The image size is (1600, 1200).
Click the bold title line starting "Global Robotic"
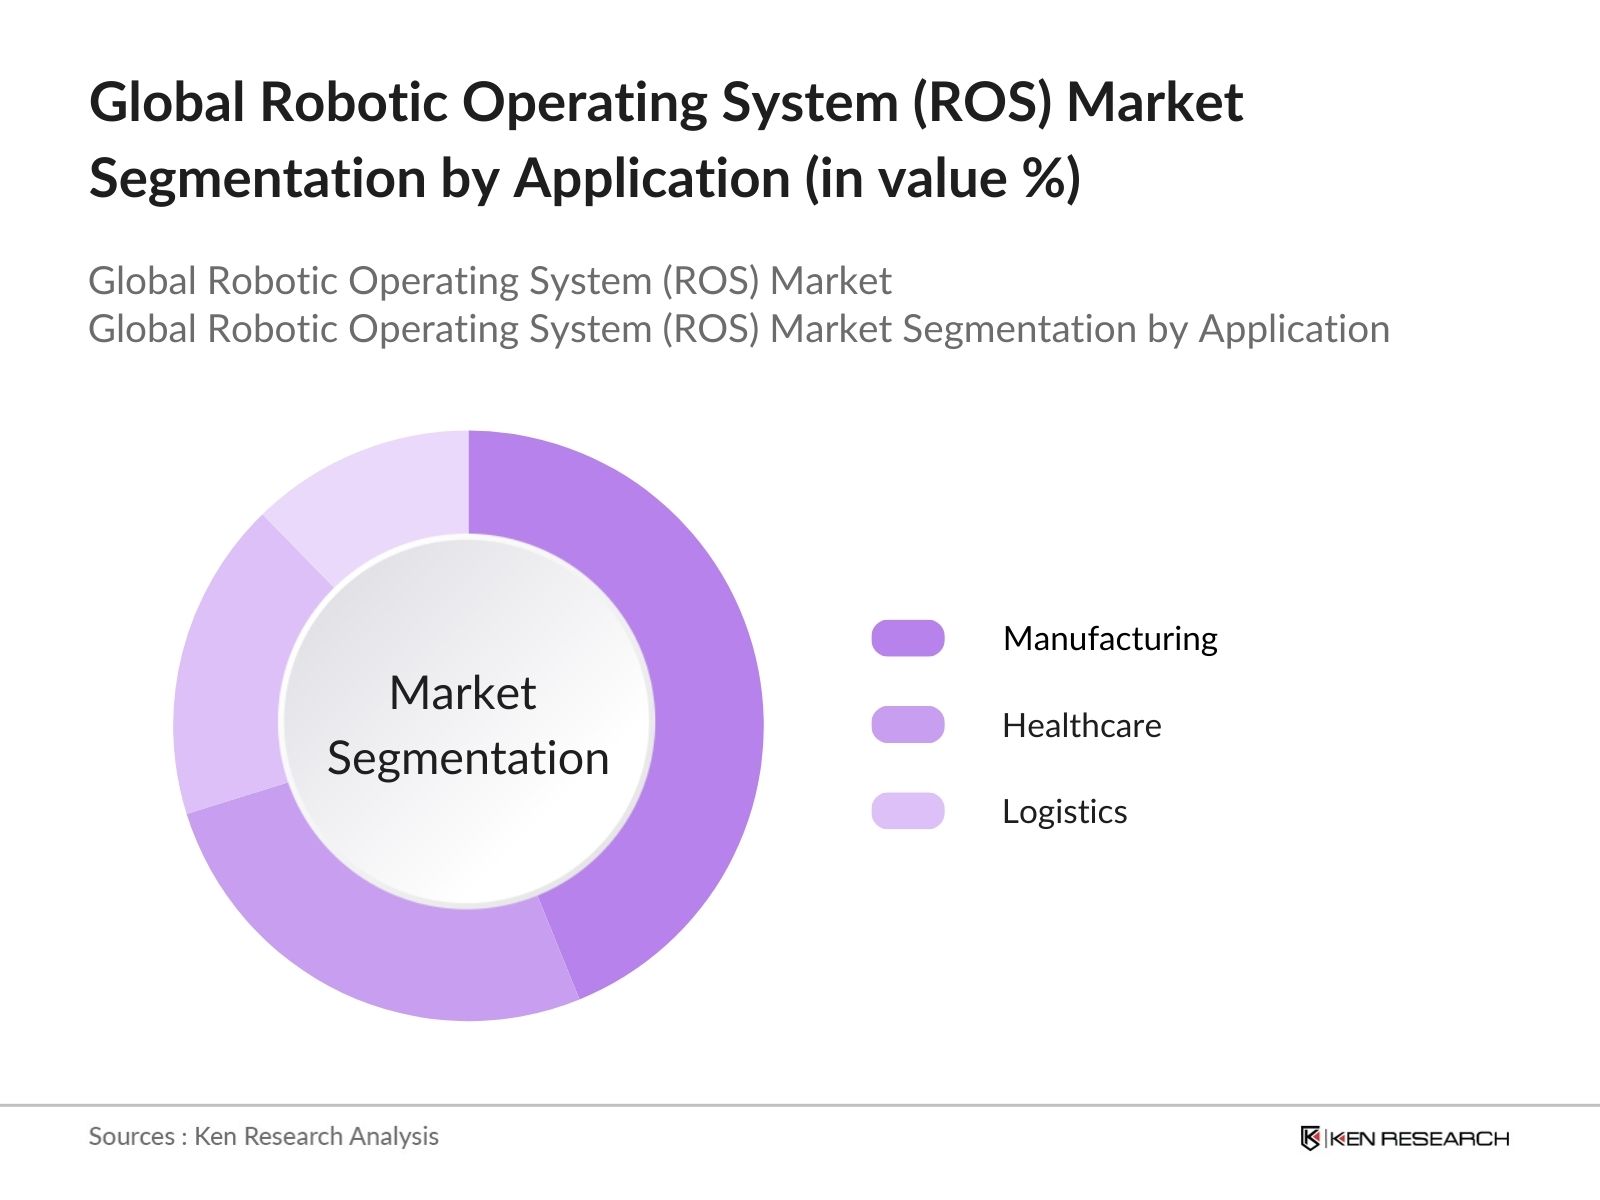(x=665, y=102)
